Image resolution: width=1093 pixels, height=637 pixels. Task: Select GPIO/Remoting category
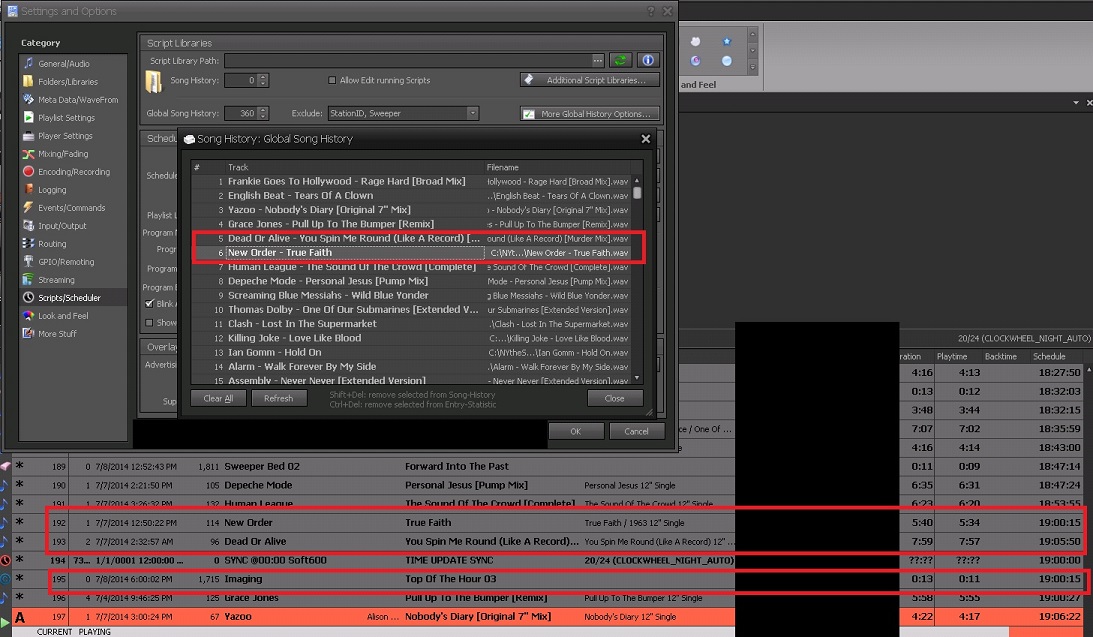click(x=66, y=262)
